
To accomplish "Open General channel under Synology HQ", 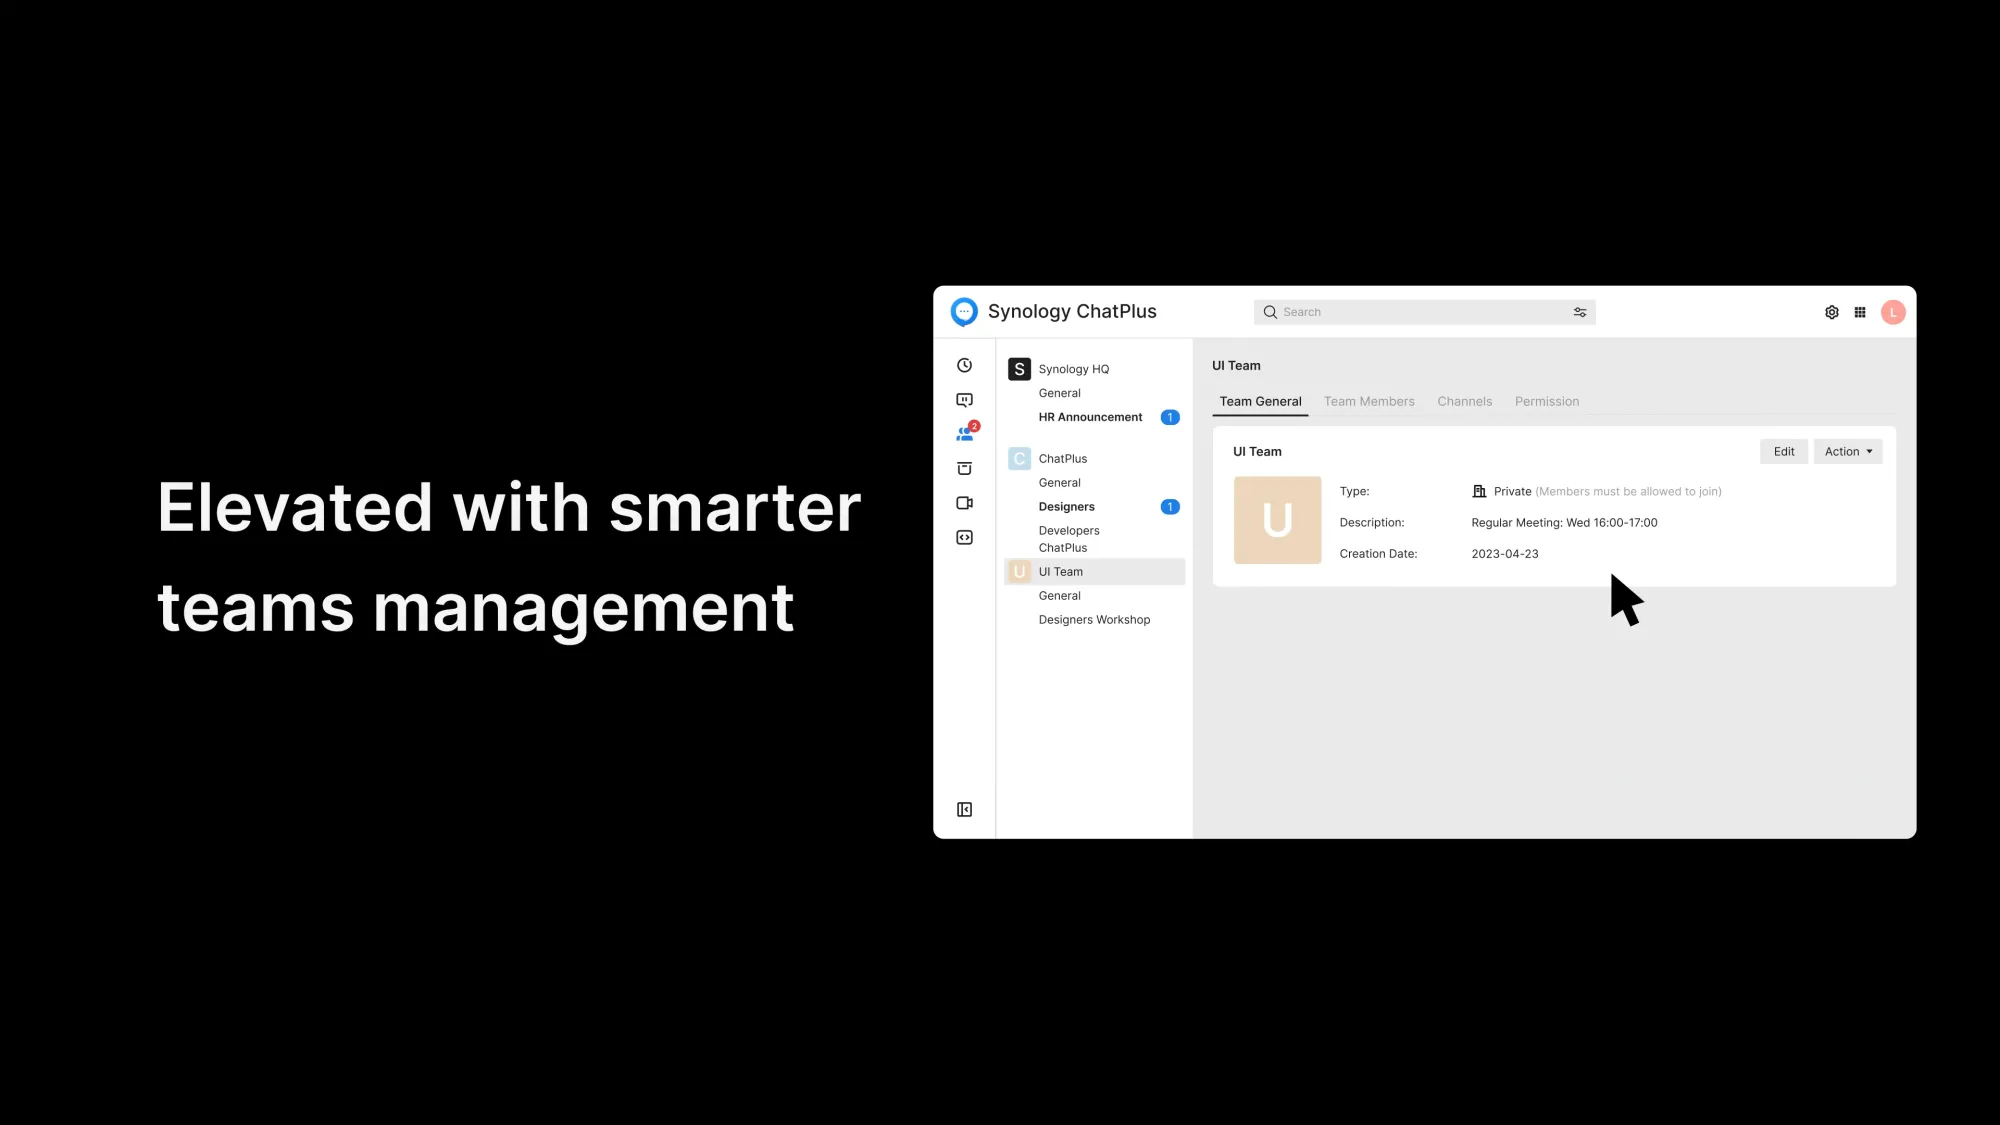I will 1059,393.
